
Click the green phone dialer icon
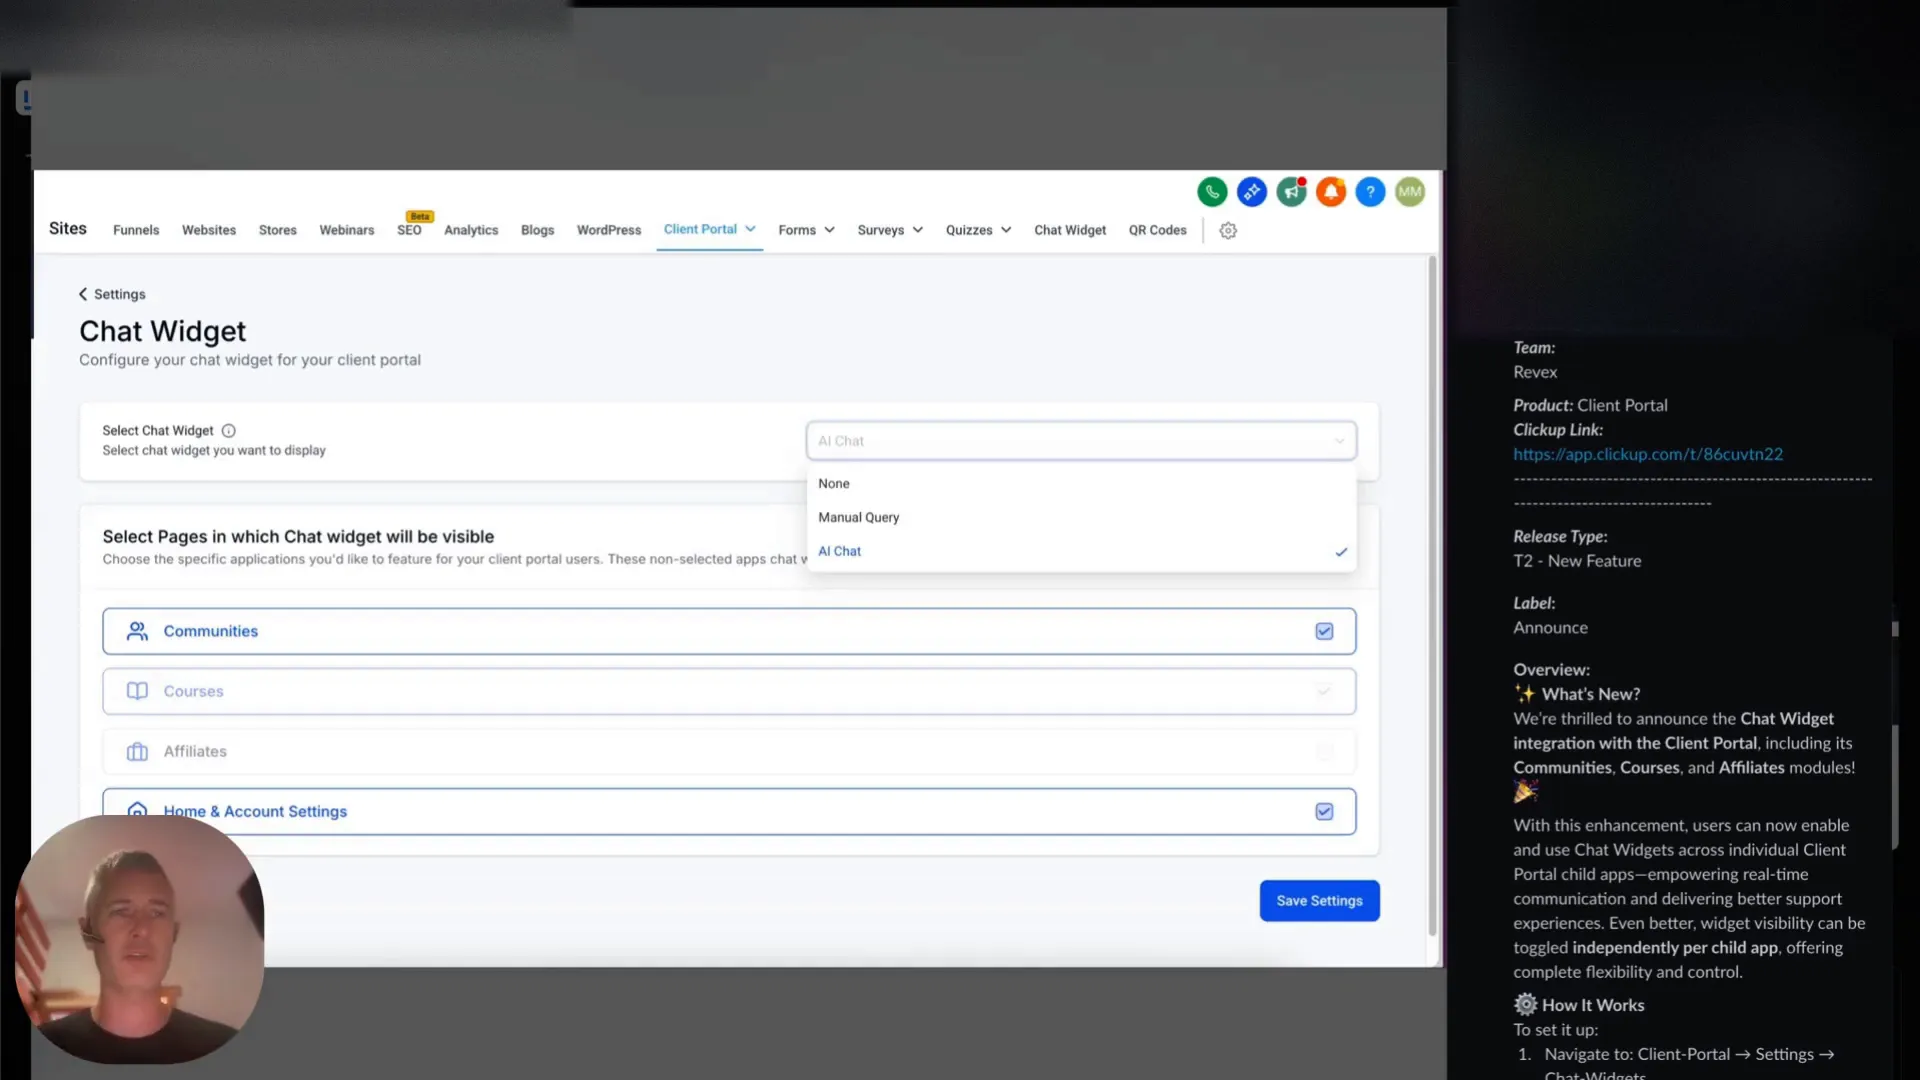1212,191
